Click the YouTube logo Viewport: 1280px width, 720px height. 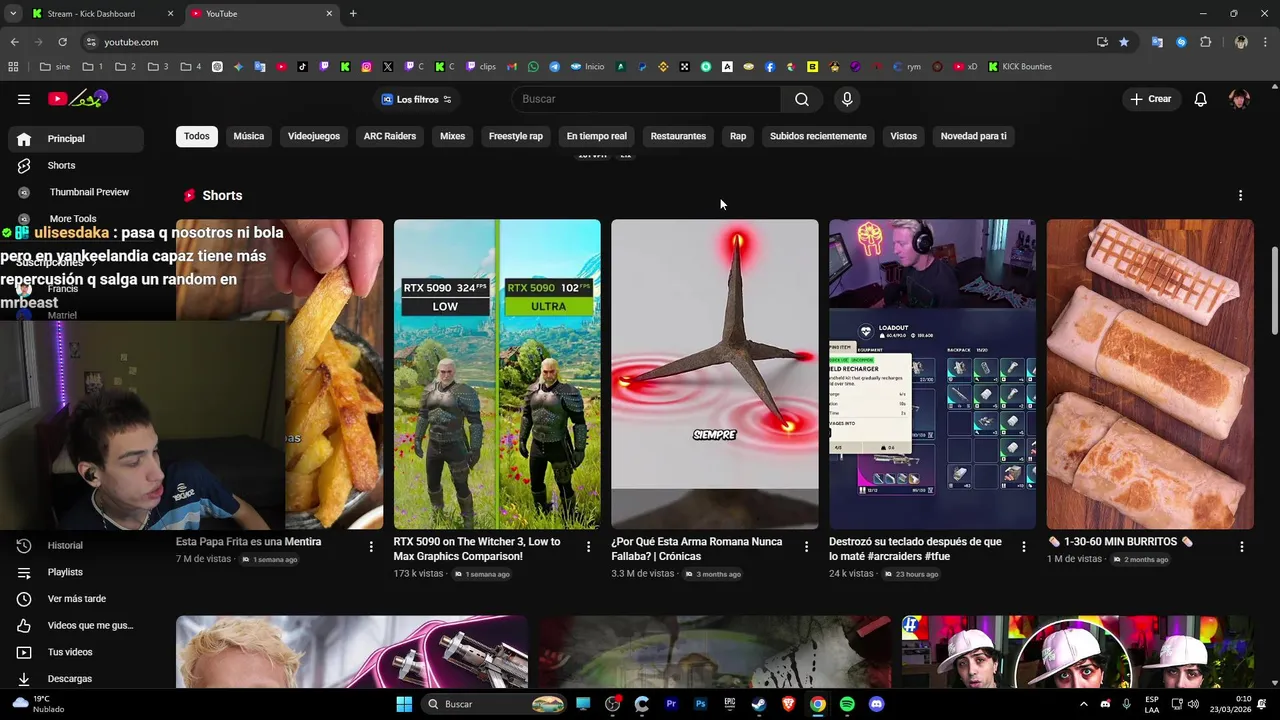coord(77,98)
